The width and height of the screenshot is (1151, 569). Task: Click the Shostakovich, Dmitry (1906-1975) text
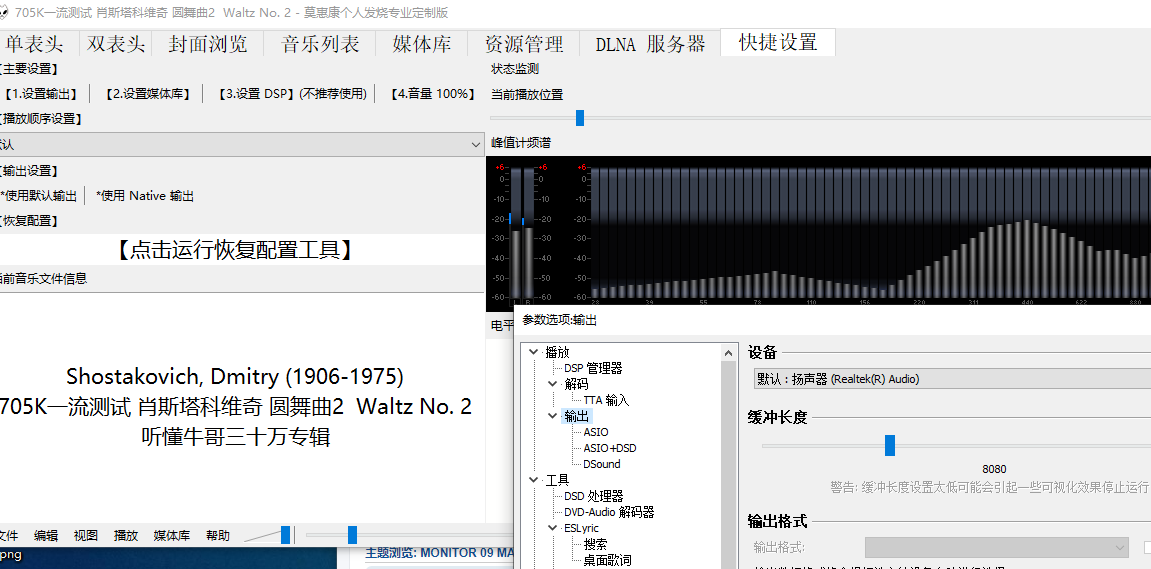coord(235,377)
